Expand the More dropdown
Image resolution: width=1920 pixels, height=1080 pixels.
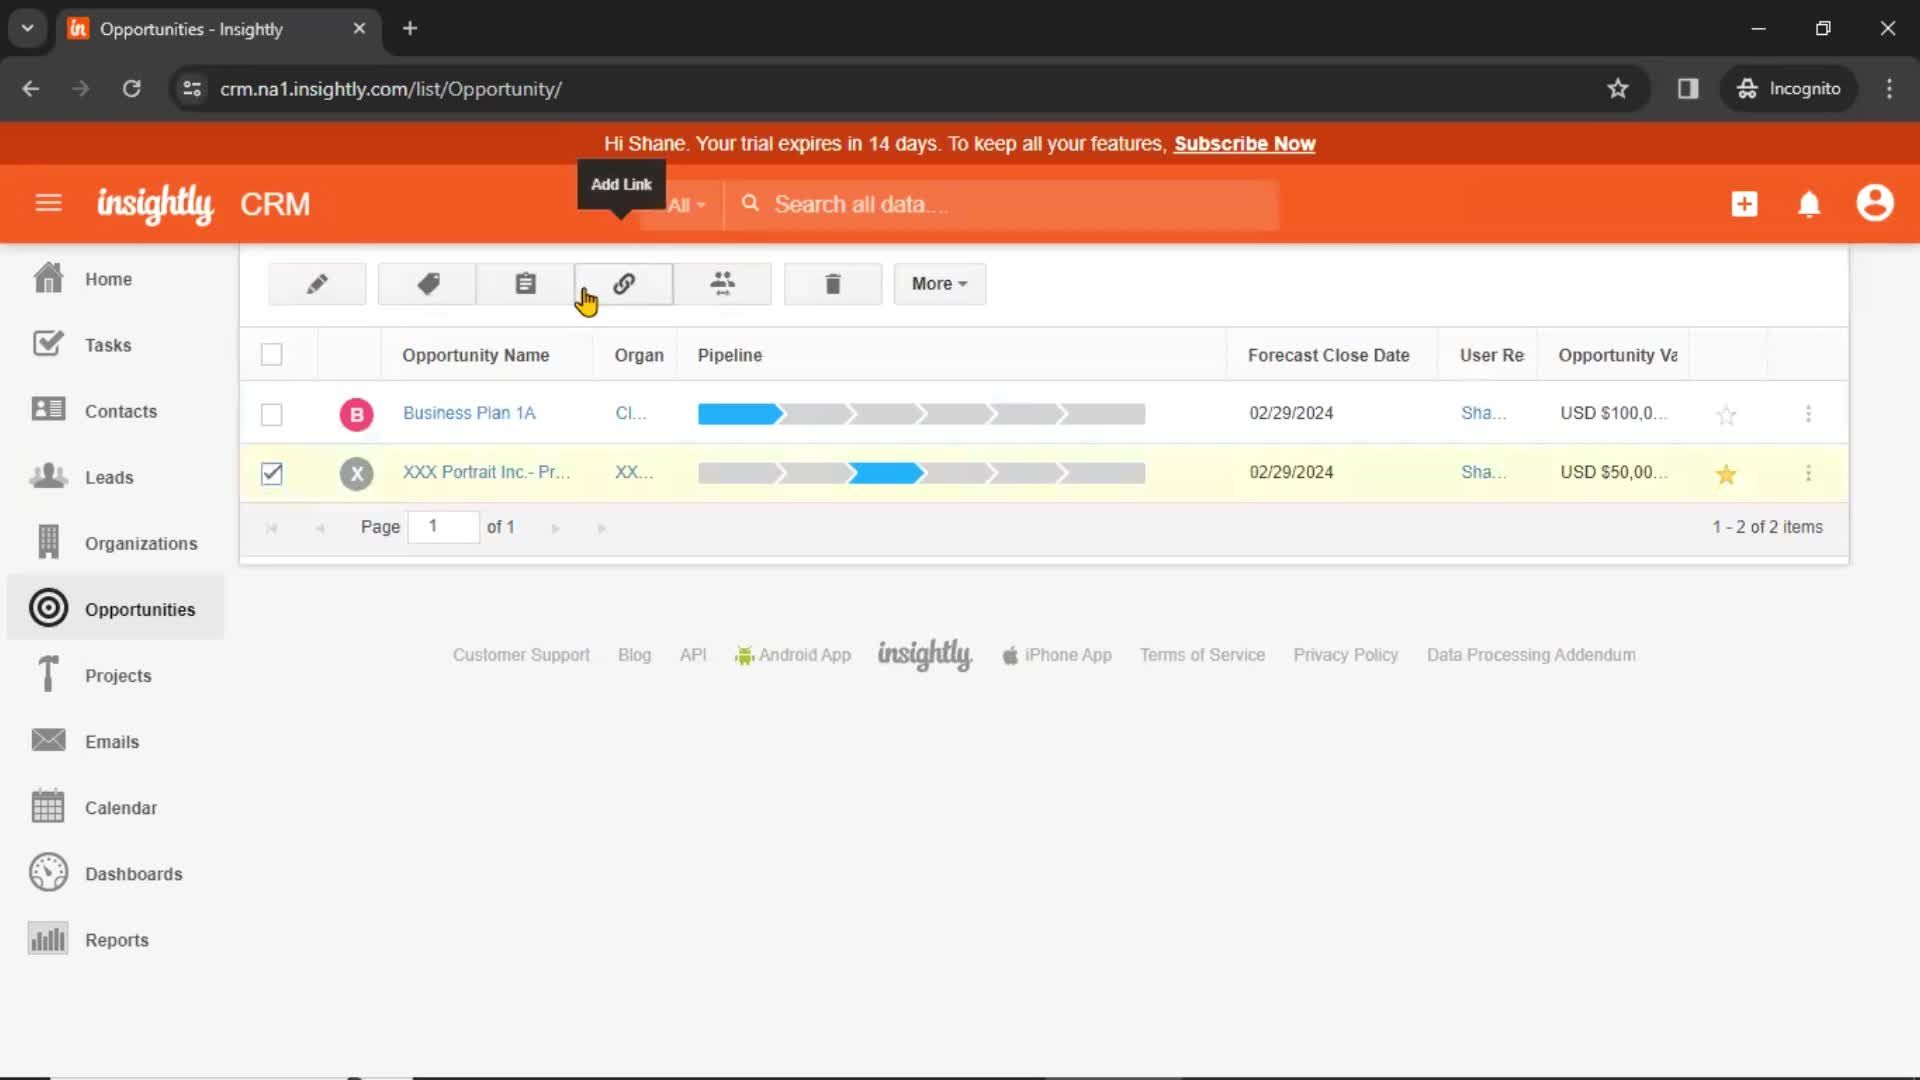pos(939,284)
